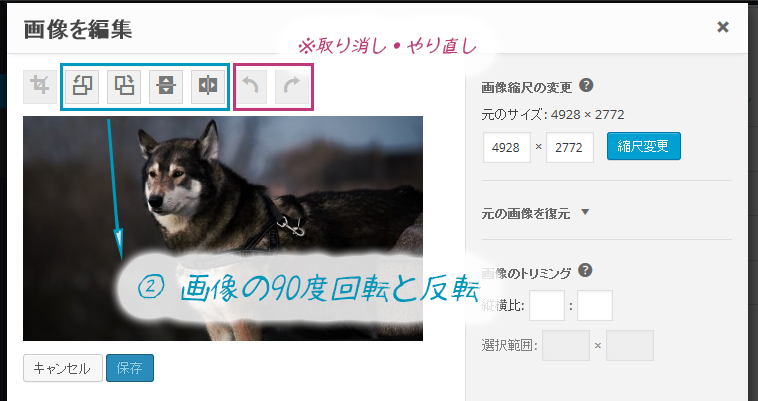Click the first 縦横比 ratio field
Viewport: 758px width, 401px height.
[547, 306]
